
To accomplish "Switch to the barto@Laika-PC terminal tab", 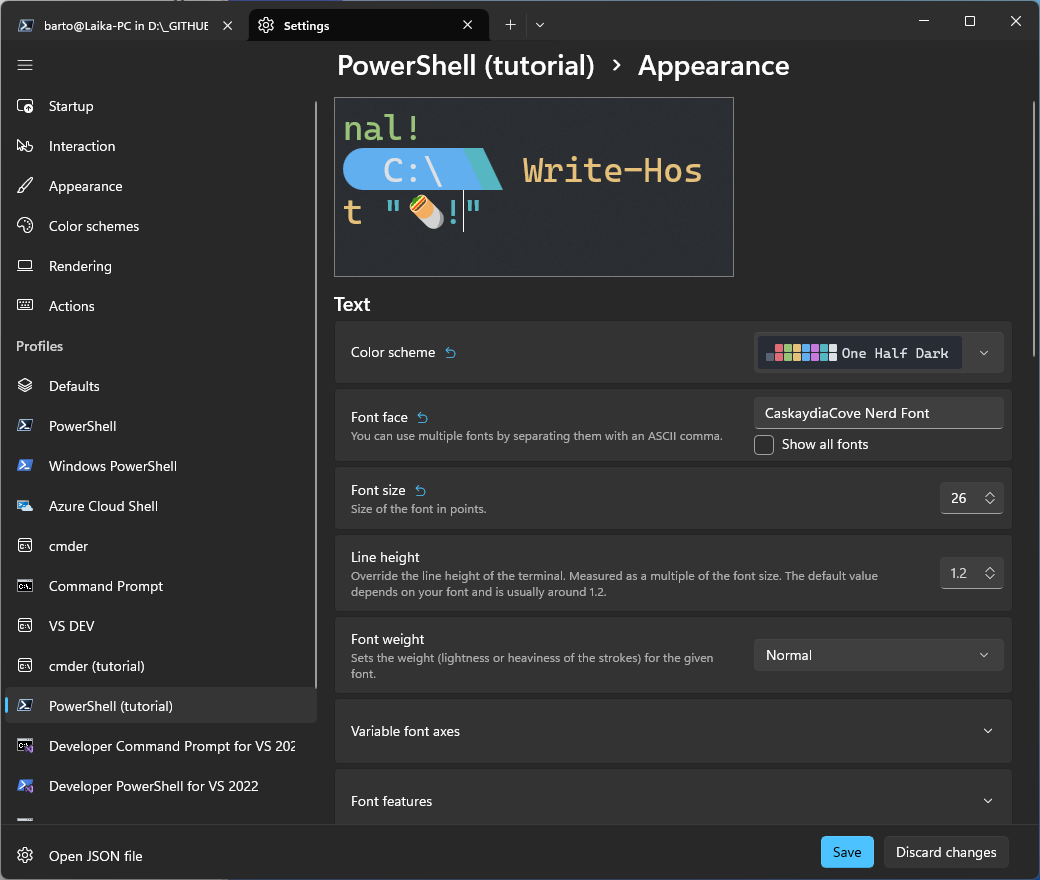I will click(125, 25).
